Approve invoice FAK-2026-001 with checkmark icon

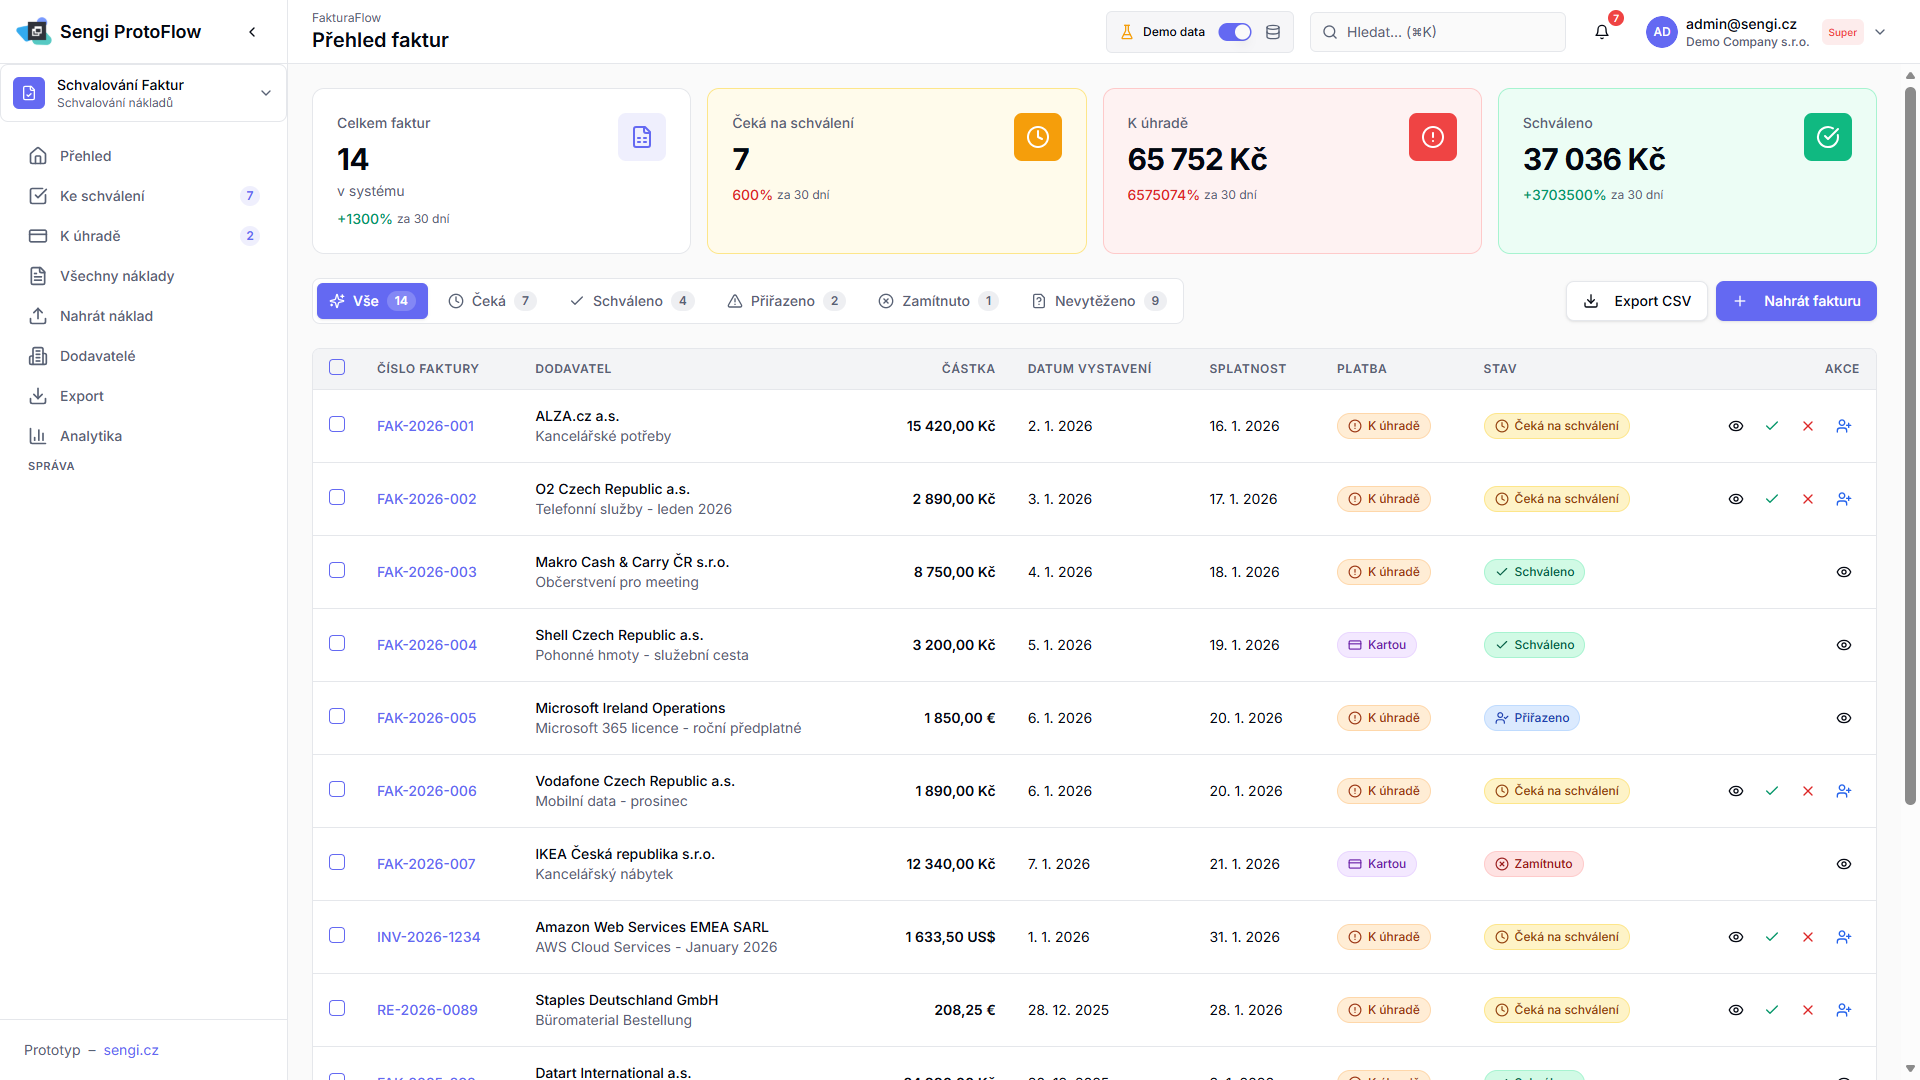click(1772, 426)
